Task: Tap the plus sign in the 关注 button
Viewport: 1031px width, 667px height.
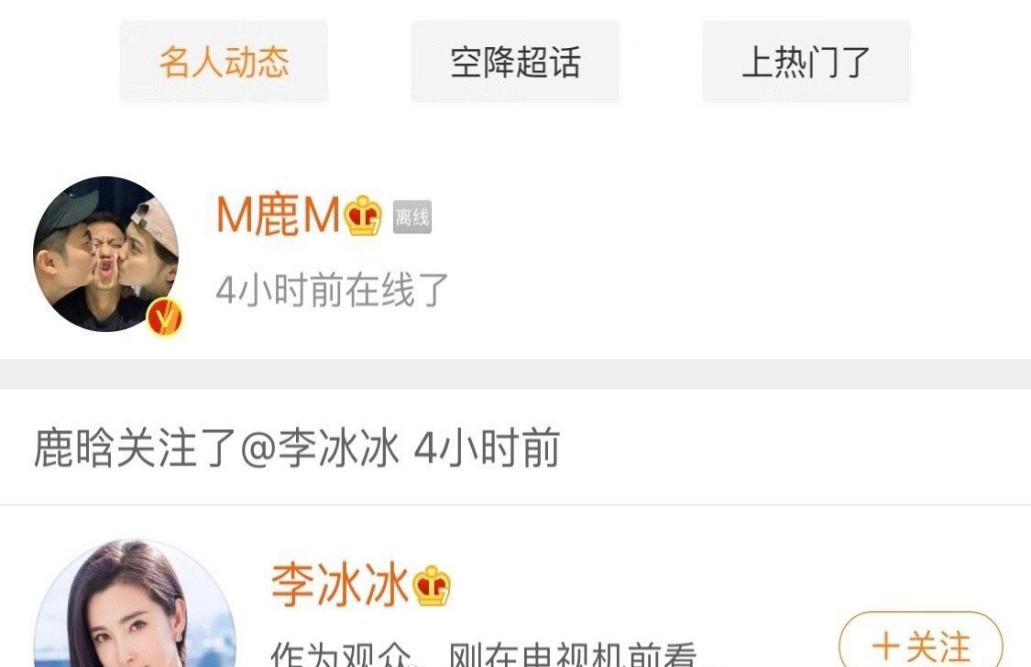Action: pyautogui.click(x=886, y=646)
